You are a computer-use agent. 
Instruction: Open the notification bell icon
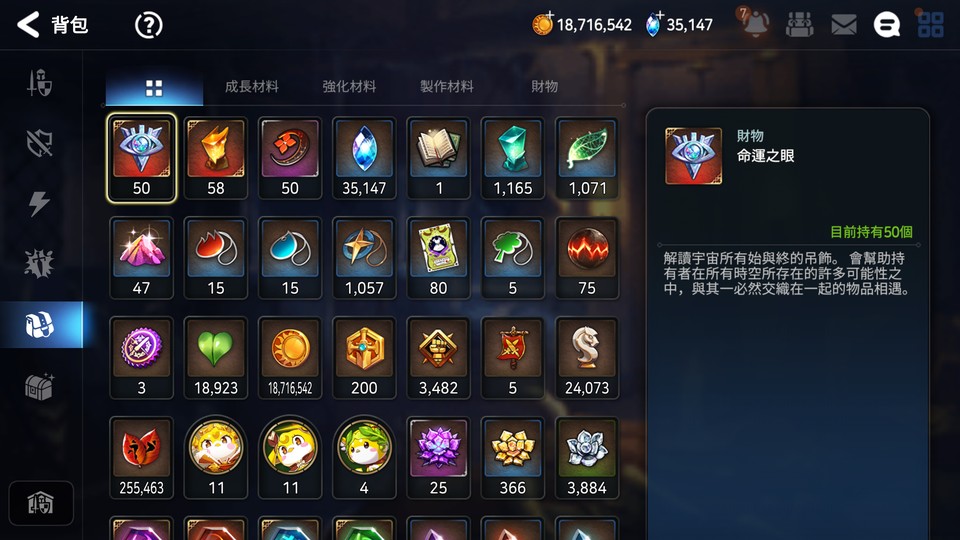(755, 23)
